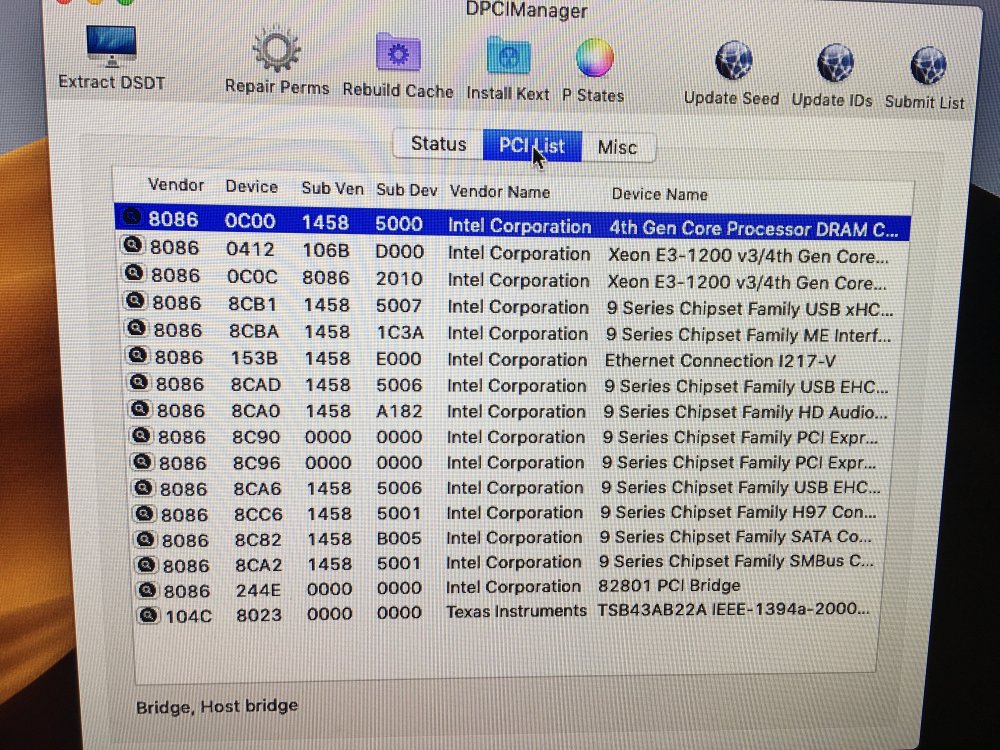Click device ID cell '8C90'
Screen dimensions: 1000x750
click(255, 438)
